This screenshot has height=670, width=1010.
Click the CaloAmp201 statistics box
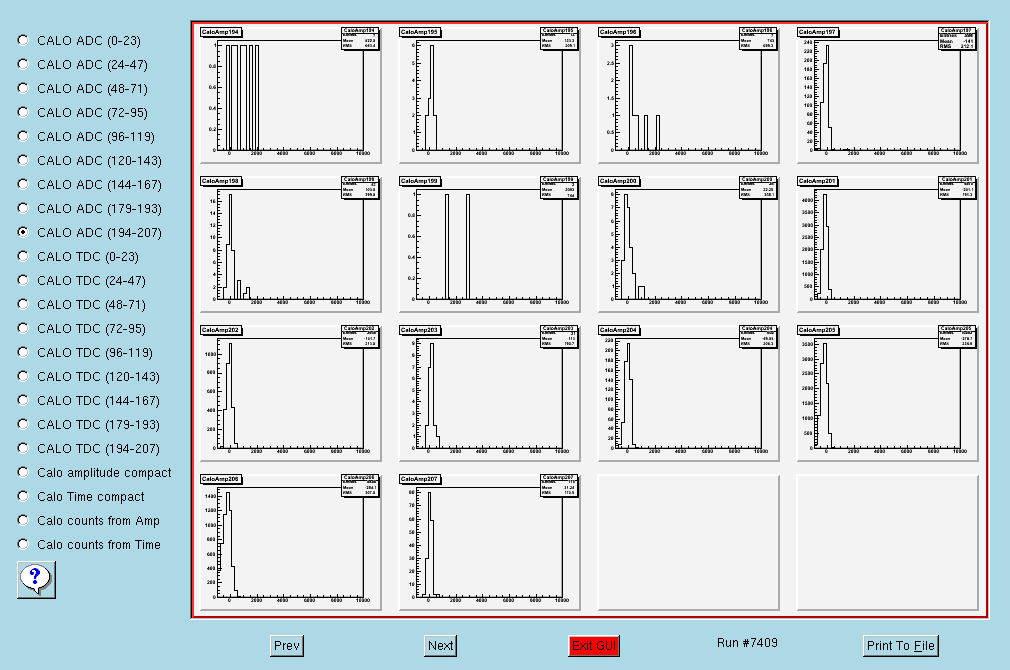coord(957,187)
